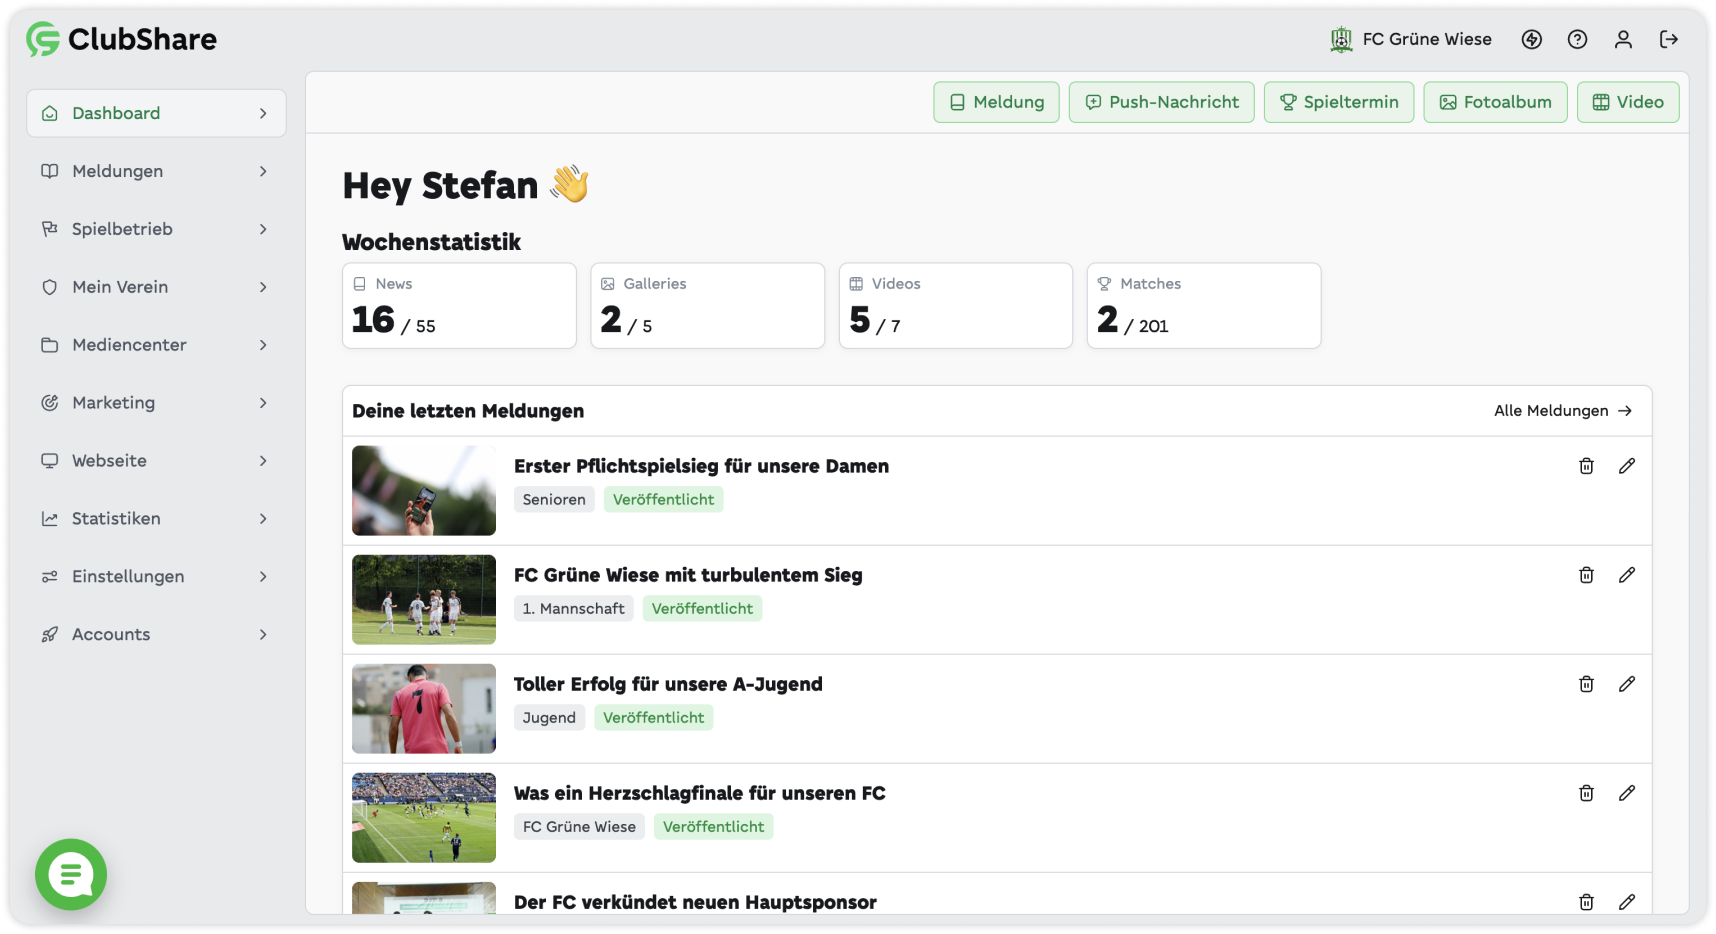Delete 'Der FC verkündet neuen Hauptsponsor'

(1586, 902)
